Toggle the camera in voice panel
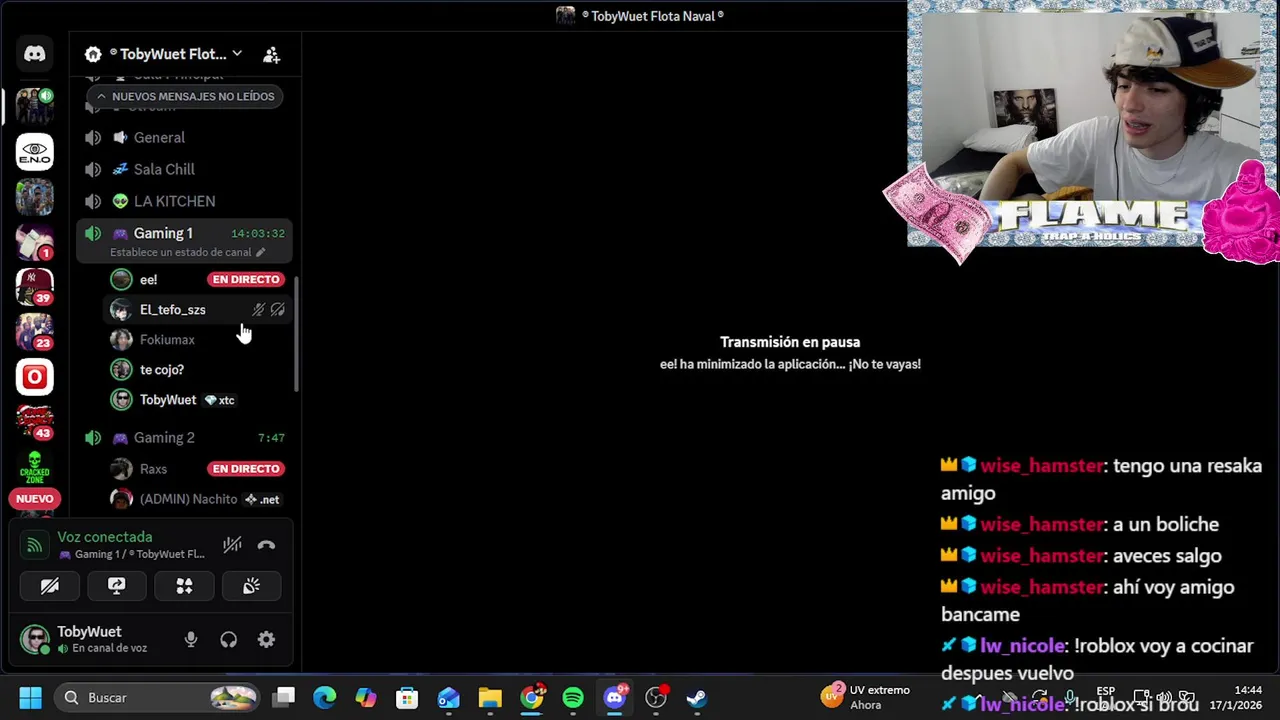The image size is (1280, 720). coord(50,586)
